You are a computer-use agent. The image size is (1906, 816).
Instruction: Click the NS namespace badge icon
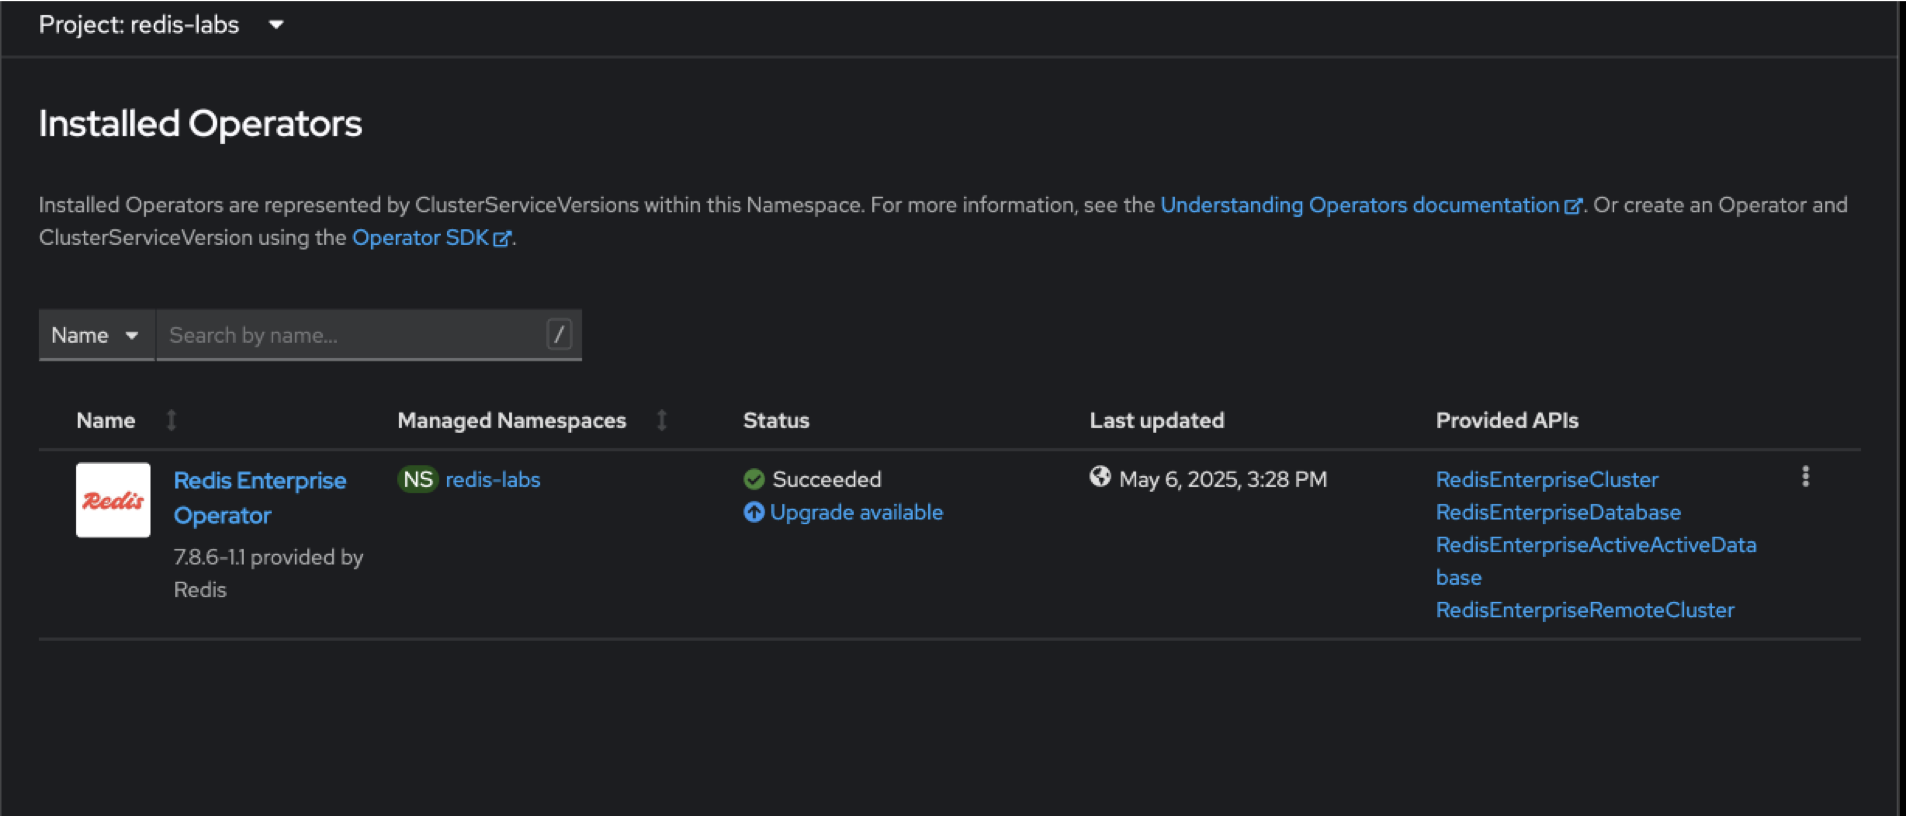click(x=418, y=480)
